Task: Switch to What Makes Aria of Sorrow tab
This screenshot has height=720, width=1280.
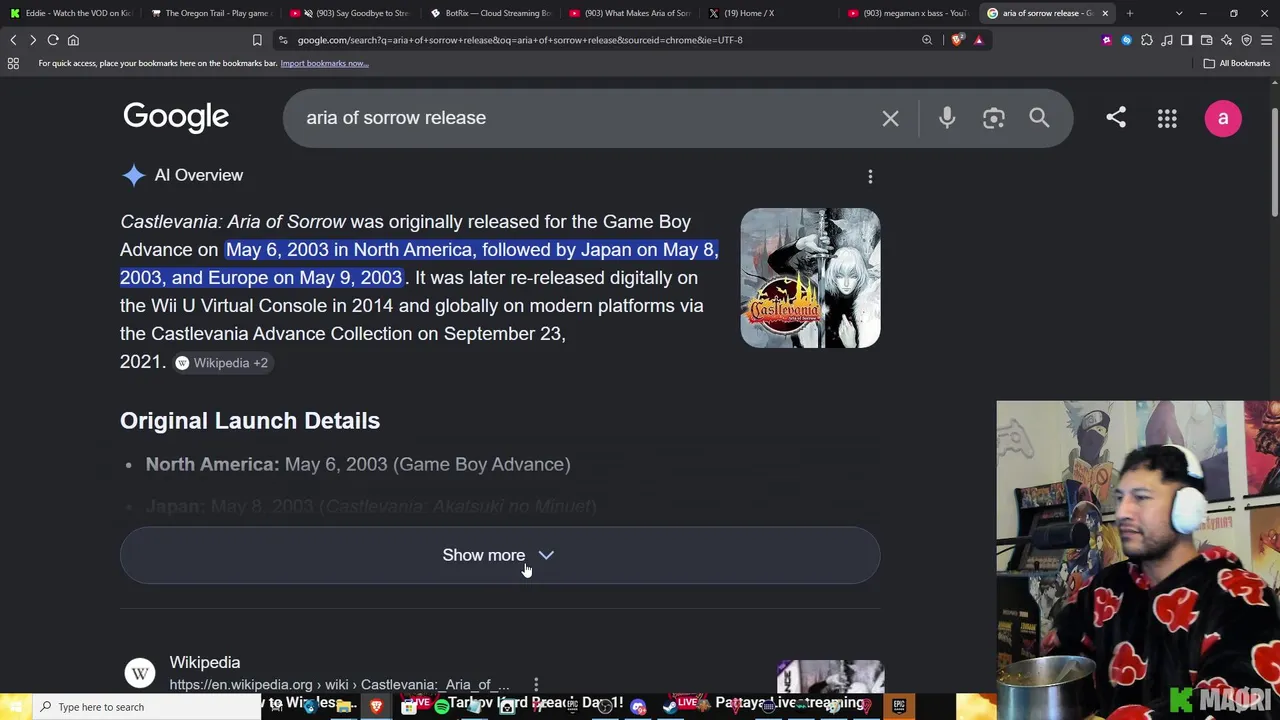Action: click(x=629, y=13)
